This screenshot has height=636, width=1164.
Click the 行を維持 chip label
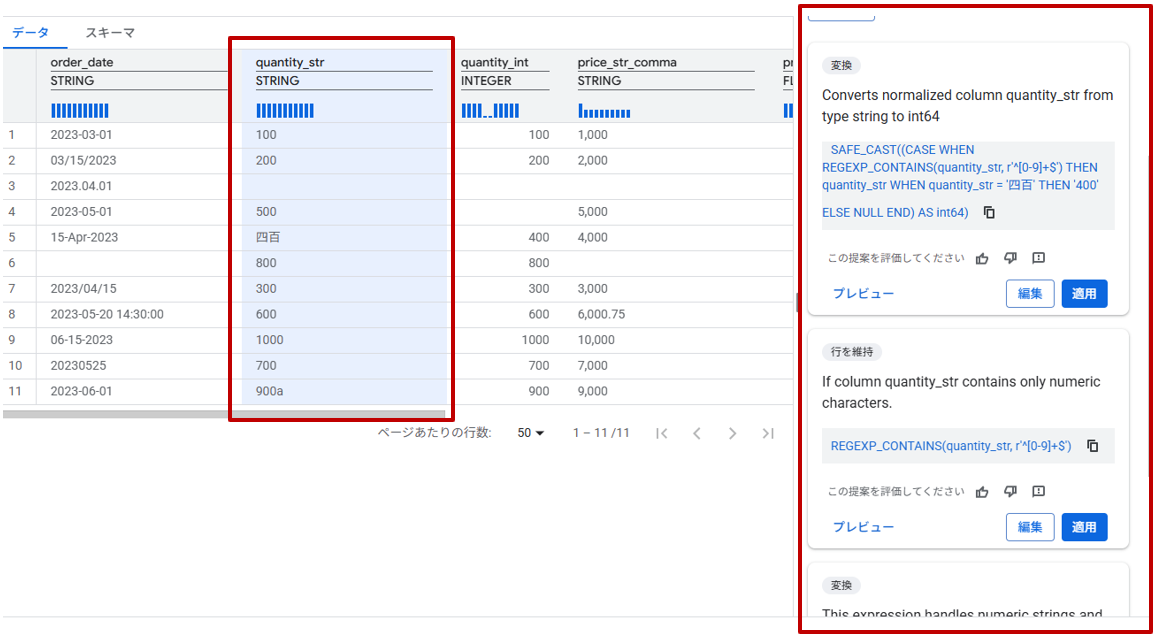(851, 352)
